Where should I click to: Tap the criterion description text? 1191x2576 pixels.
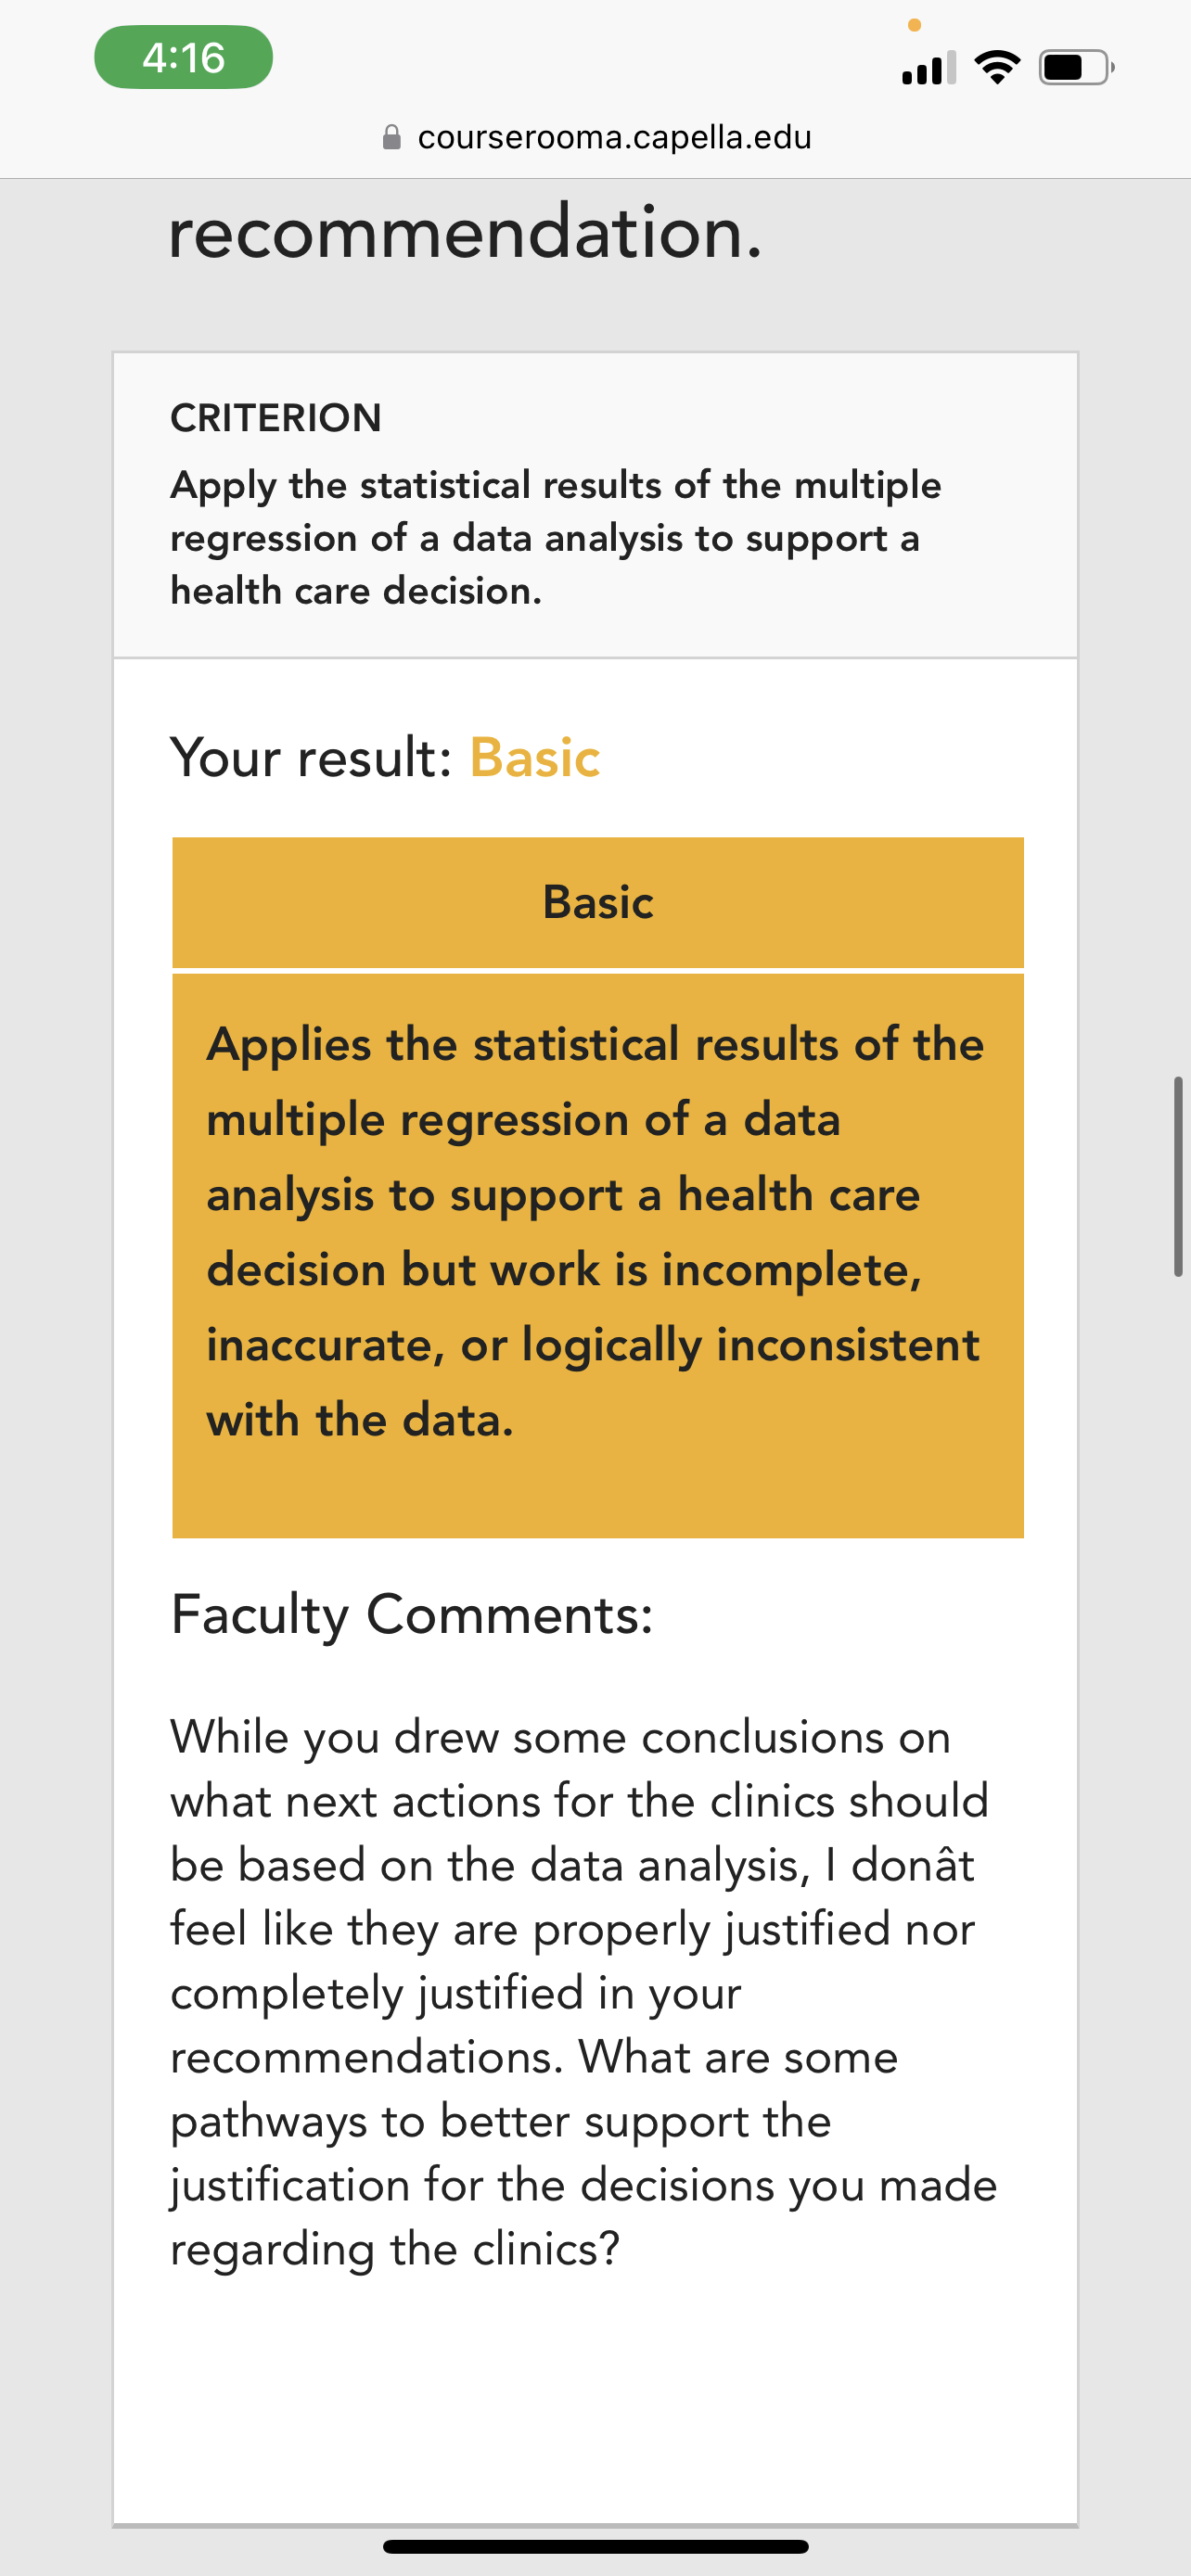point(556,538)
